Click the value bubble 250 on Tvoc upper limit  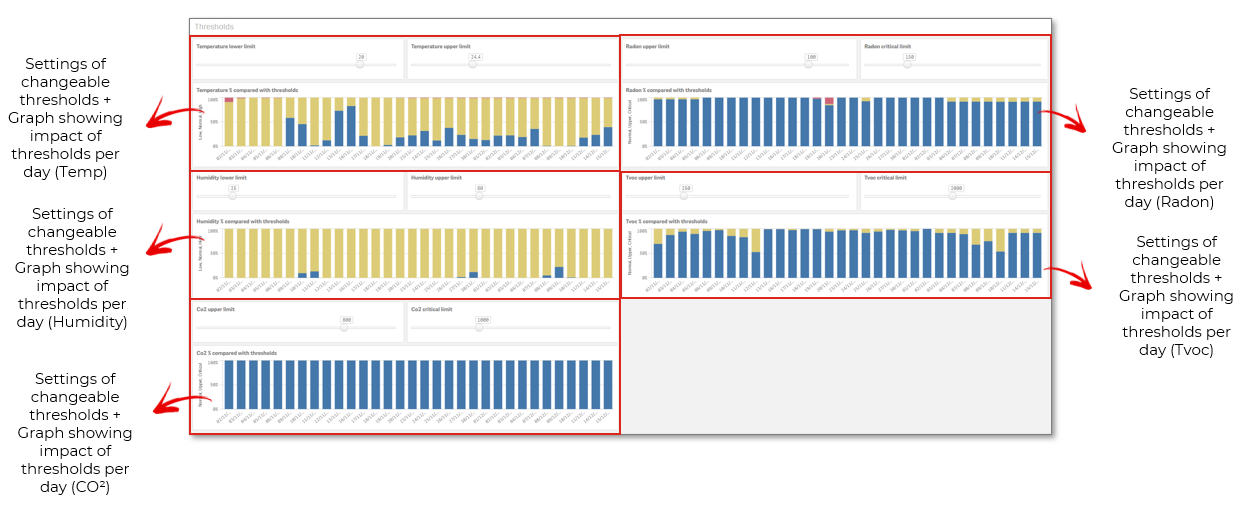(x=686, y=188)
